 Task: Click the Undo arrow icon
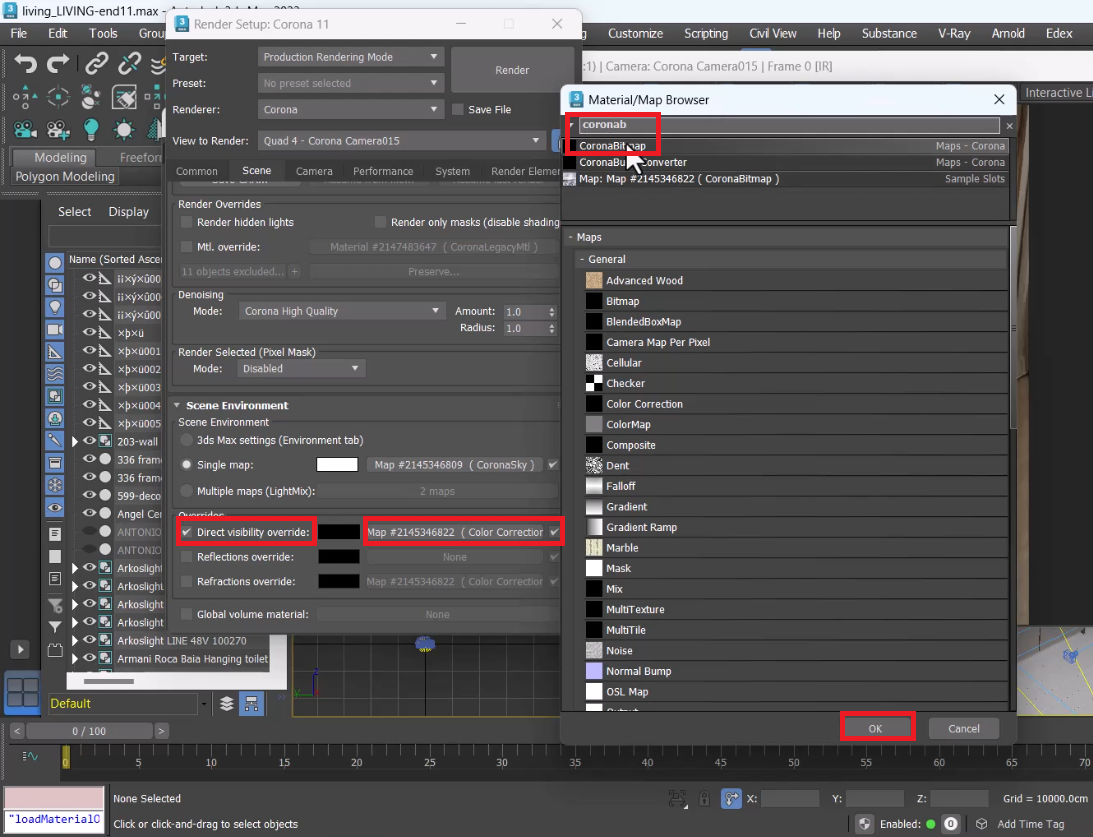(x=26, y=64)
